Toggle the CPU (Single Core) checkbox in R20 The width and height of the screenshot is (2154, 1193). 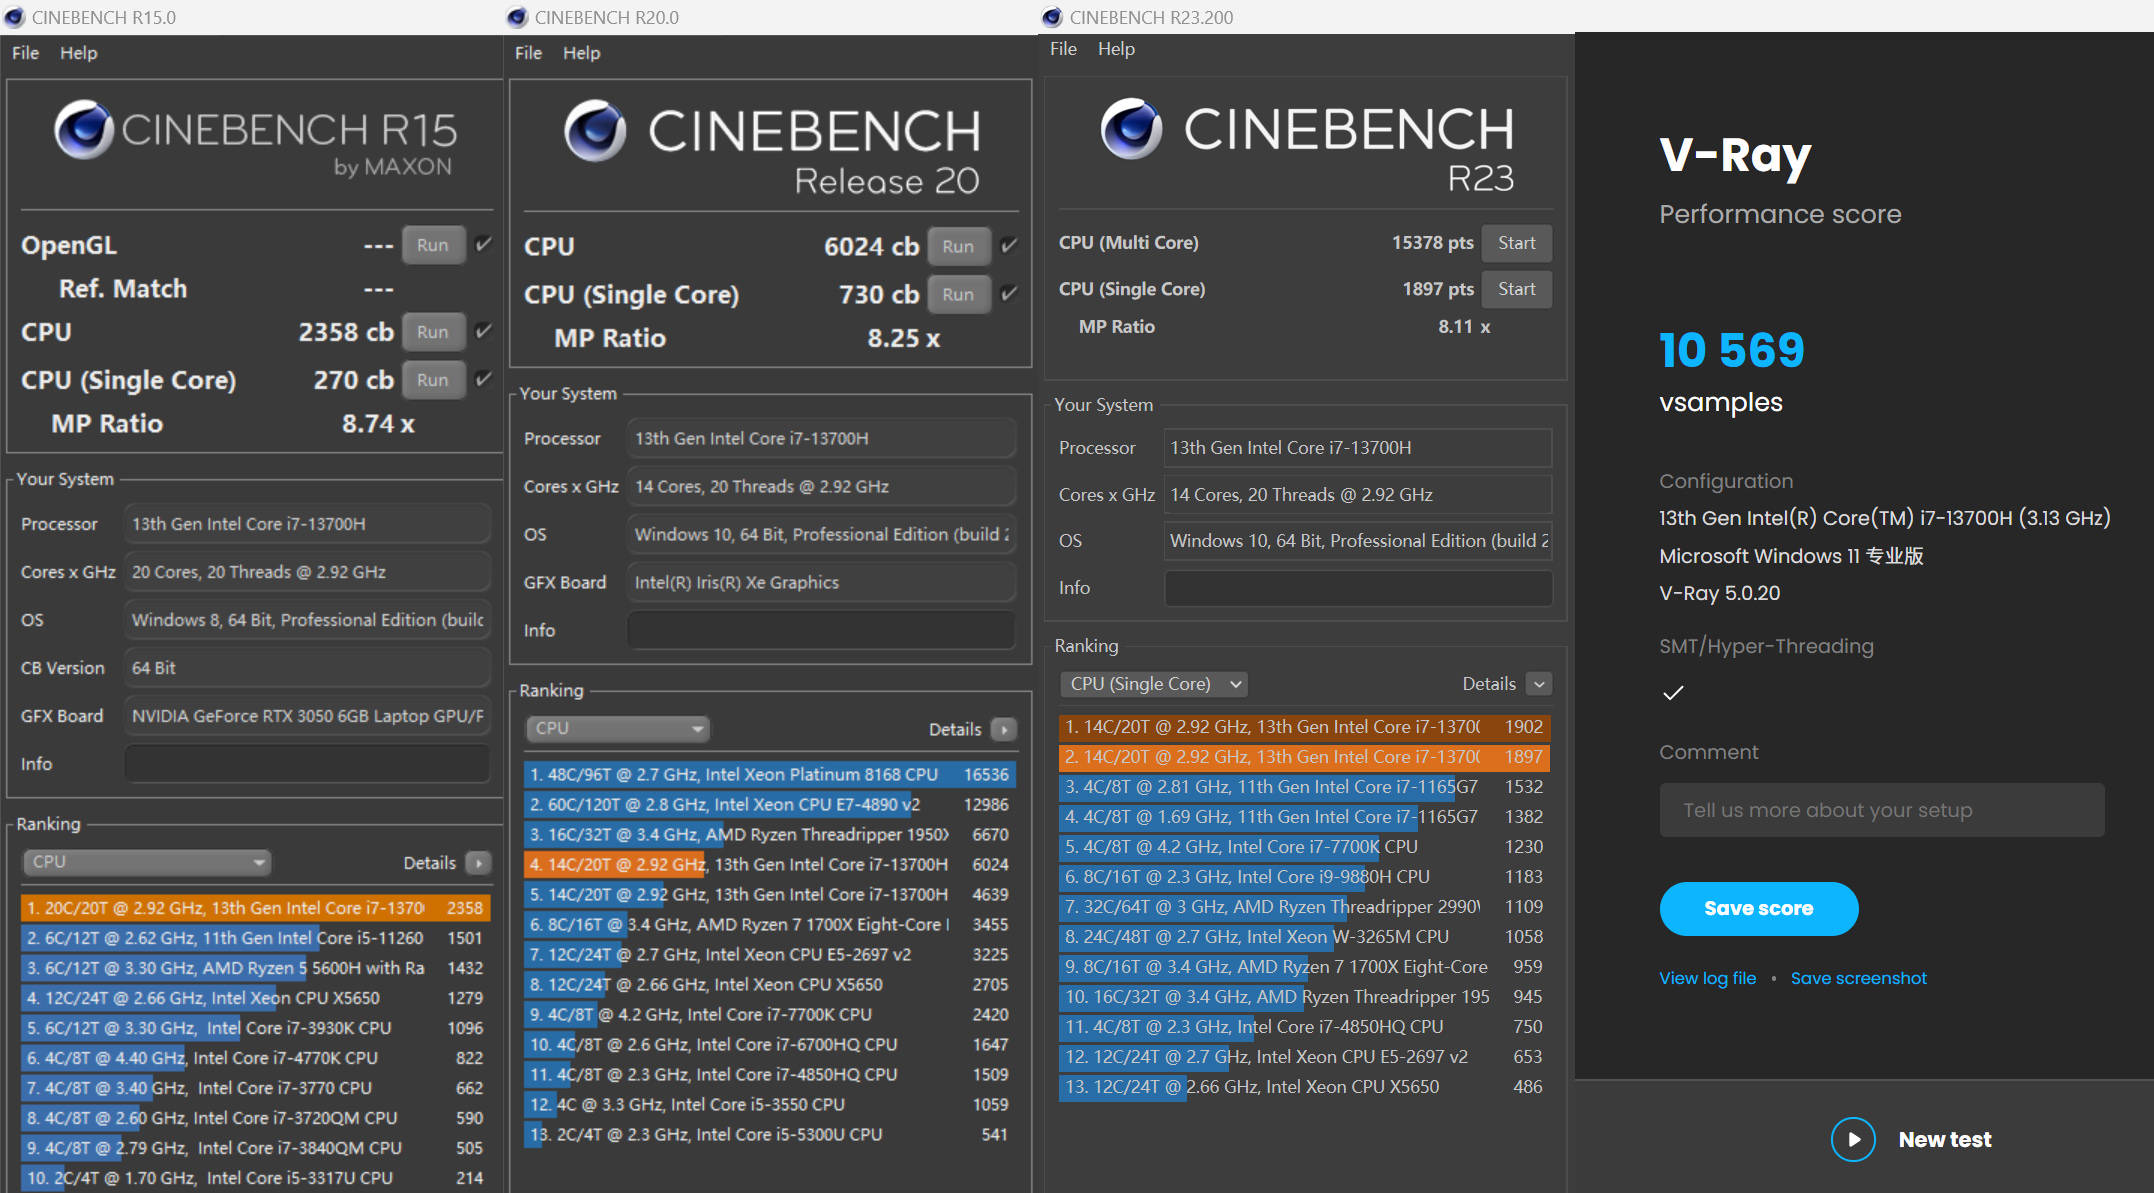1009,293
